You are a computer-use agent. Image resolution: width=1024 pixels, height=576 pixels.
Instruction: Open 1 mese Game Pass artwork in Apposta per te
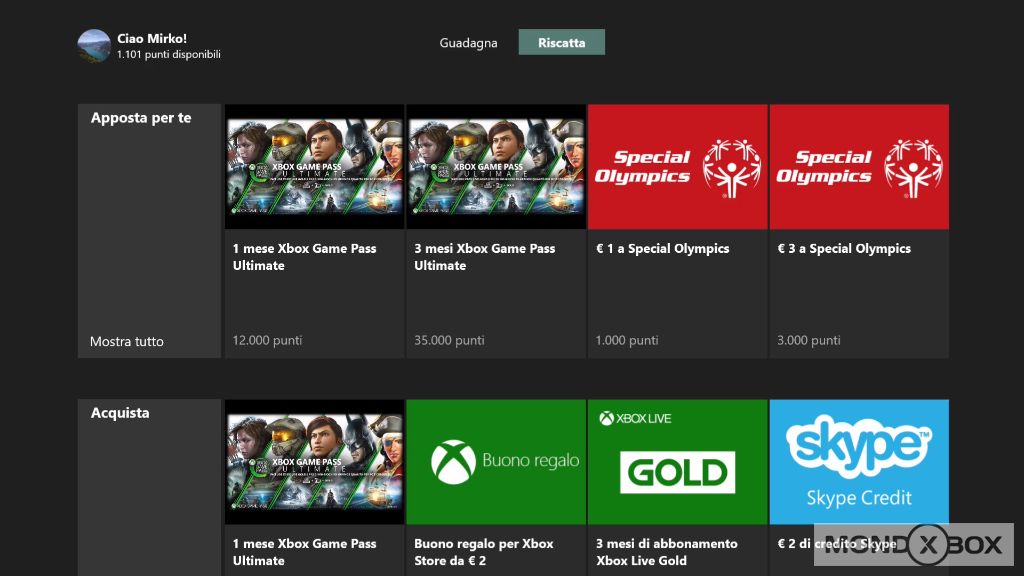pos(314,167)
